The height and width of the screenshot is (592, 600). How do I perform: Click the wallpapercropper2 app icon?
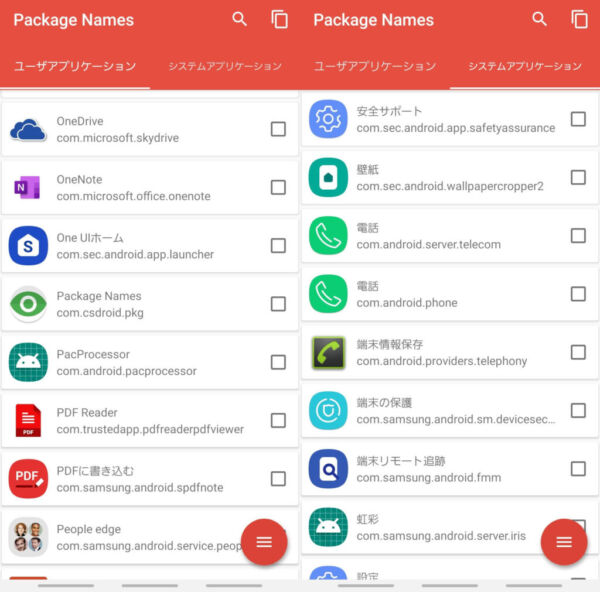pos(328,177)
